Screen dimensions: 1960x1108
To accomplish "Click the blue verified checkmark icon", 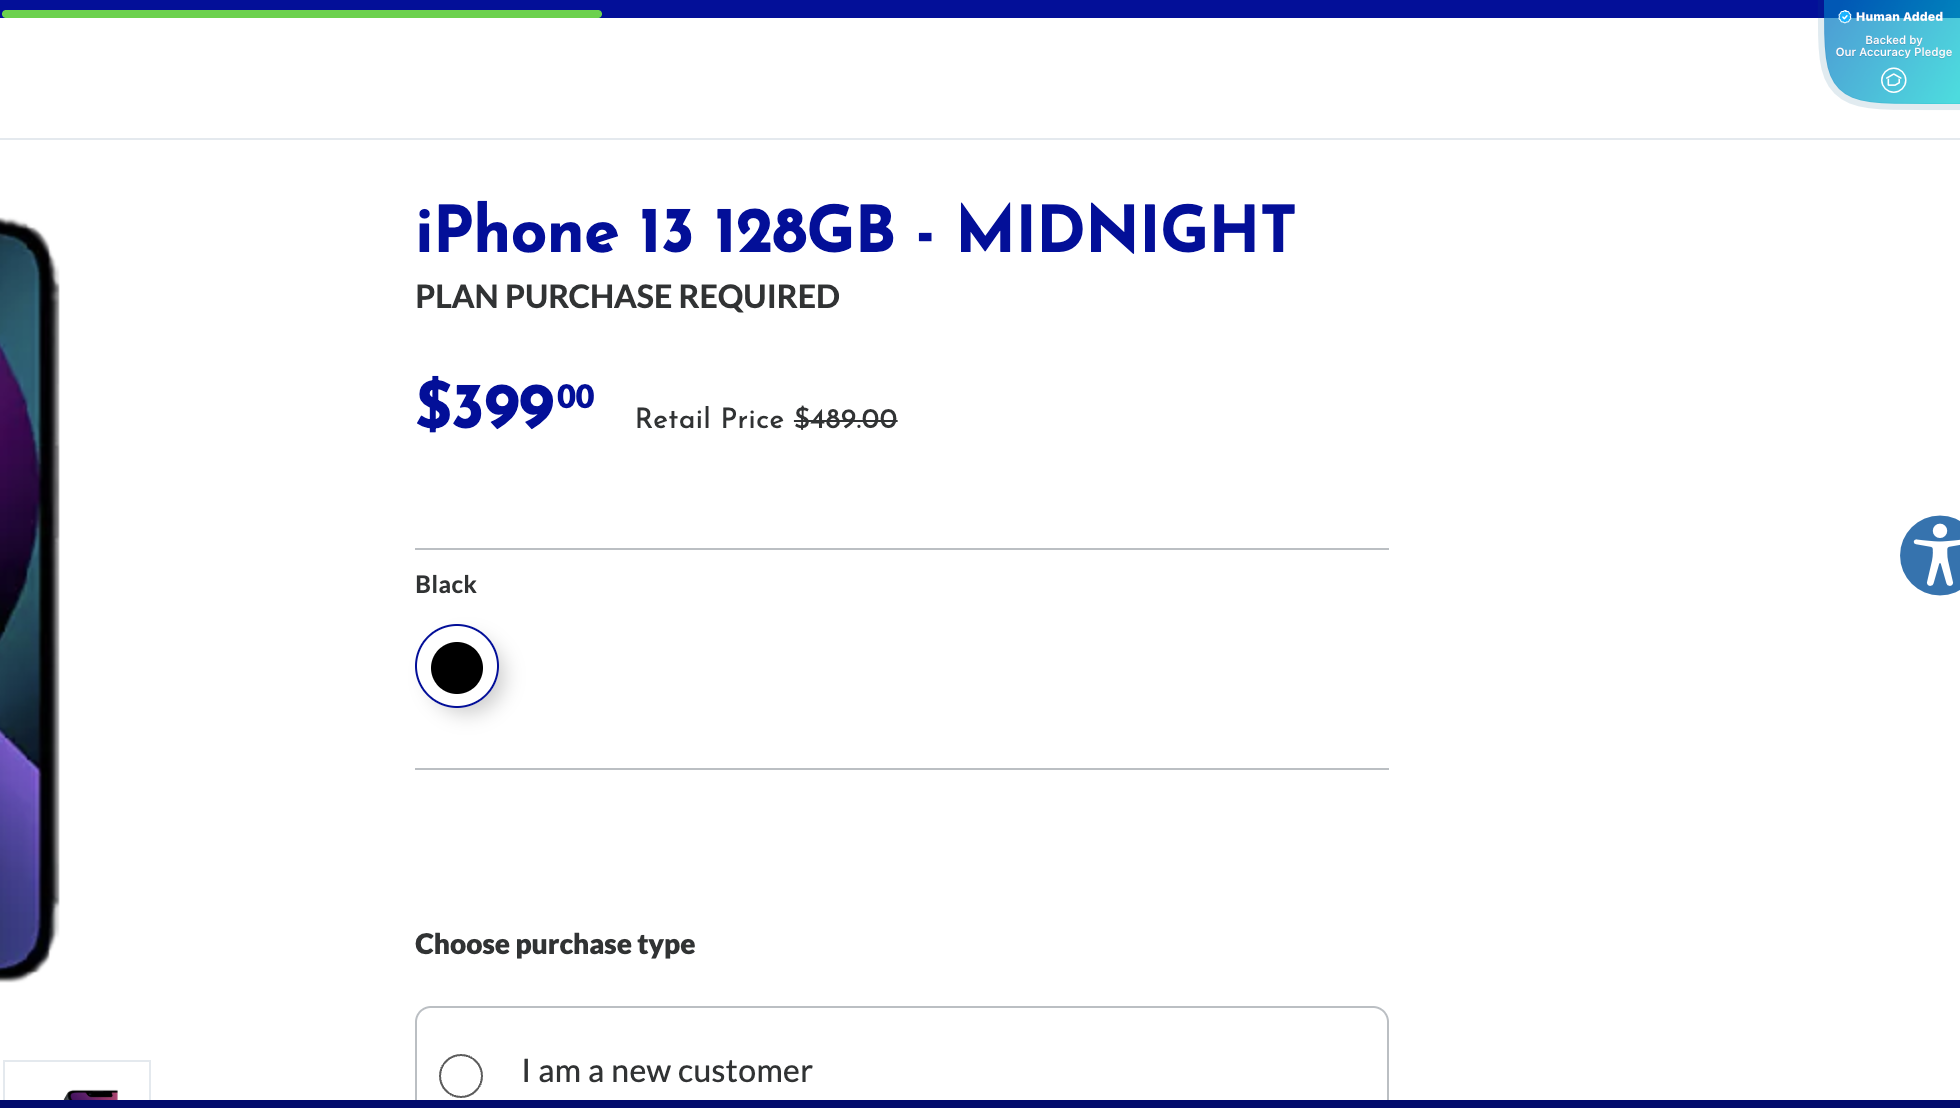I will tap(1843, 16).
